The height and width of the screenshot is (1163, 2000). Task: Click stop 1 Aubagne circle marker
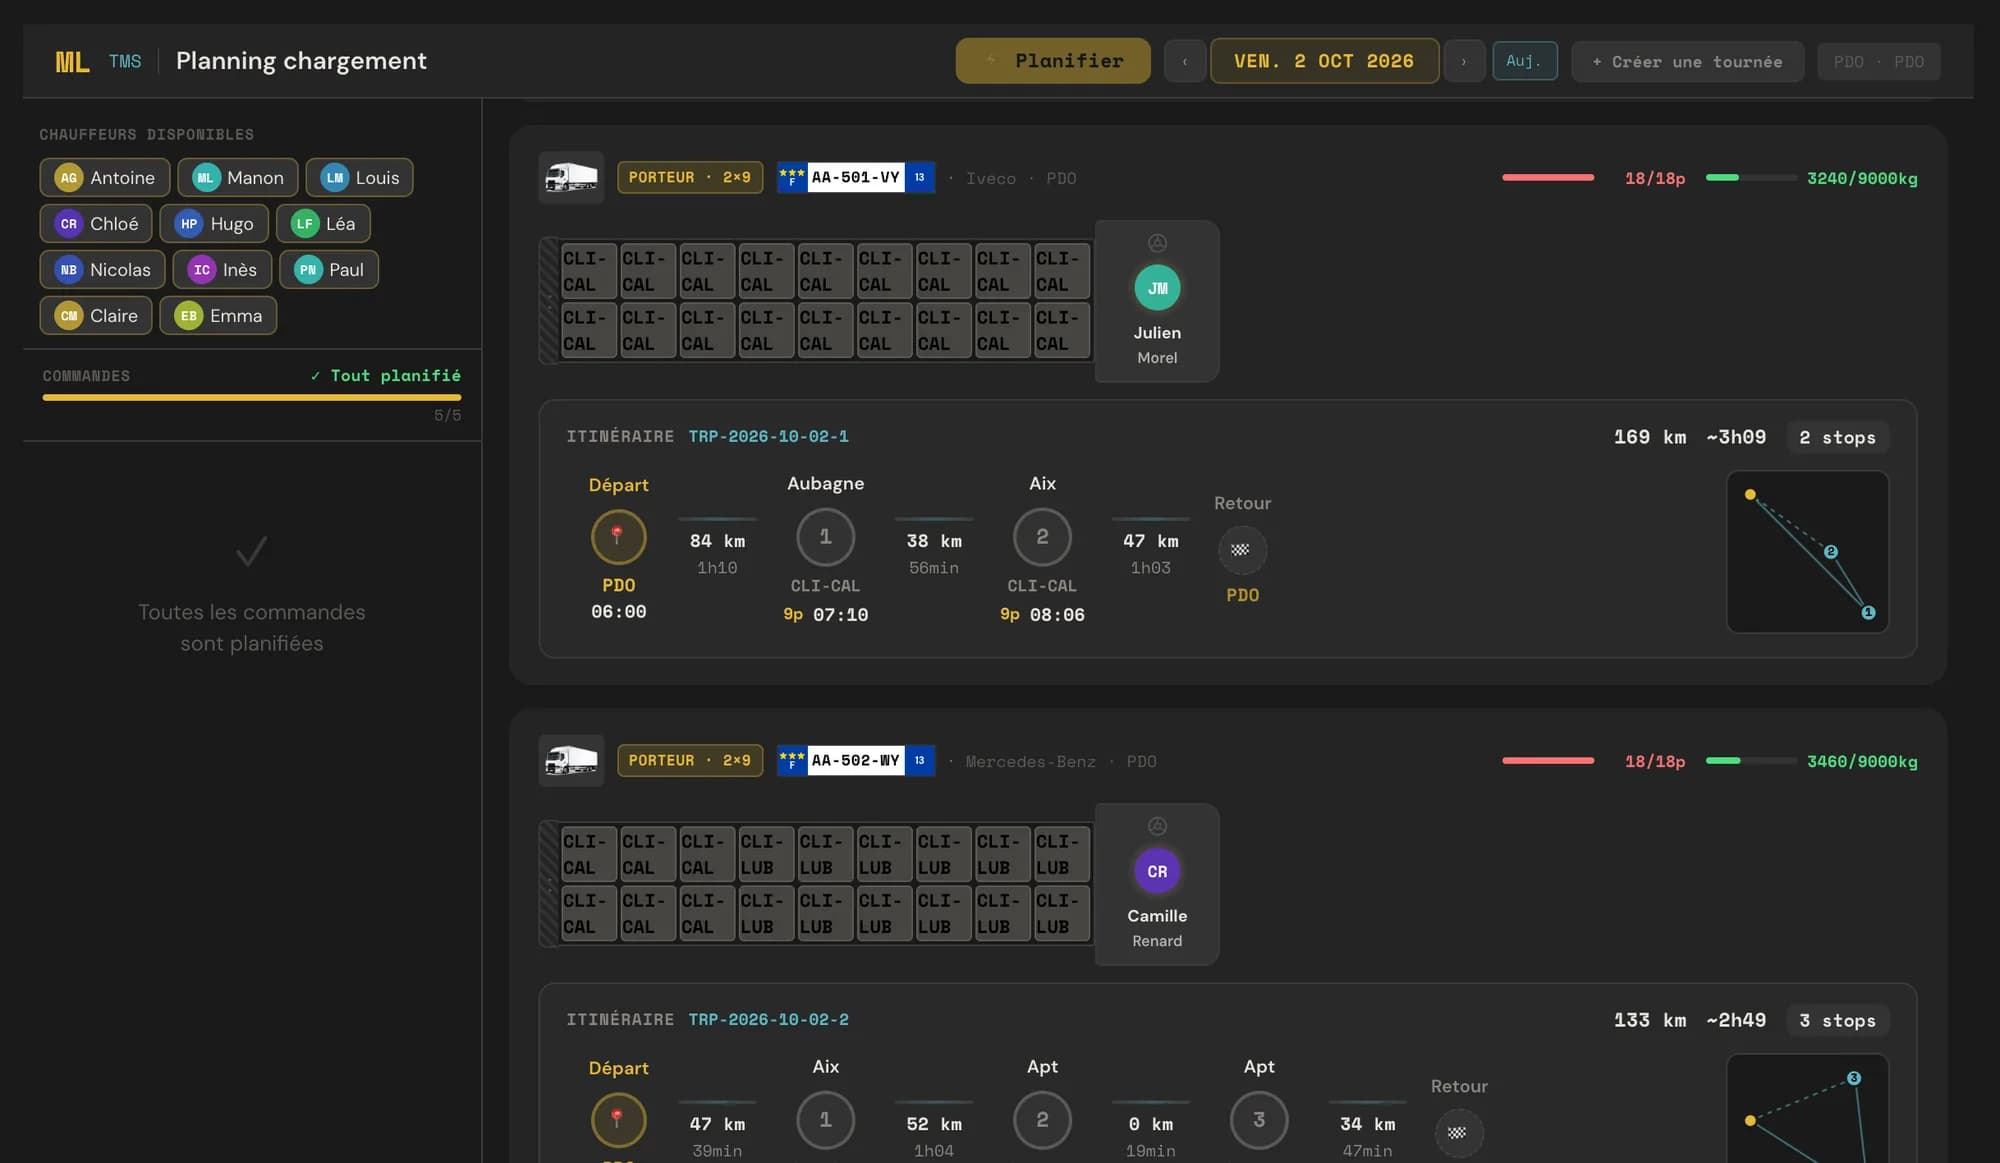[x=825, y=537]
